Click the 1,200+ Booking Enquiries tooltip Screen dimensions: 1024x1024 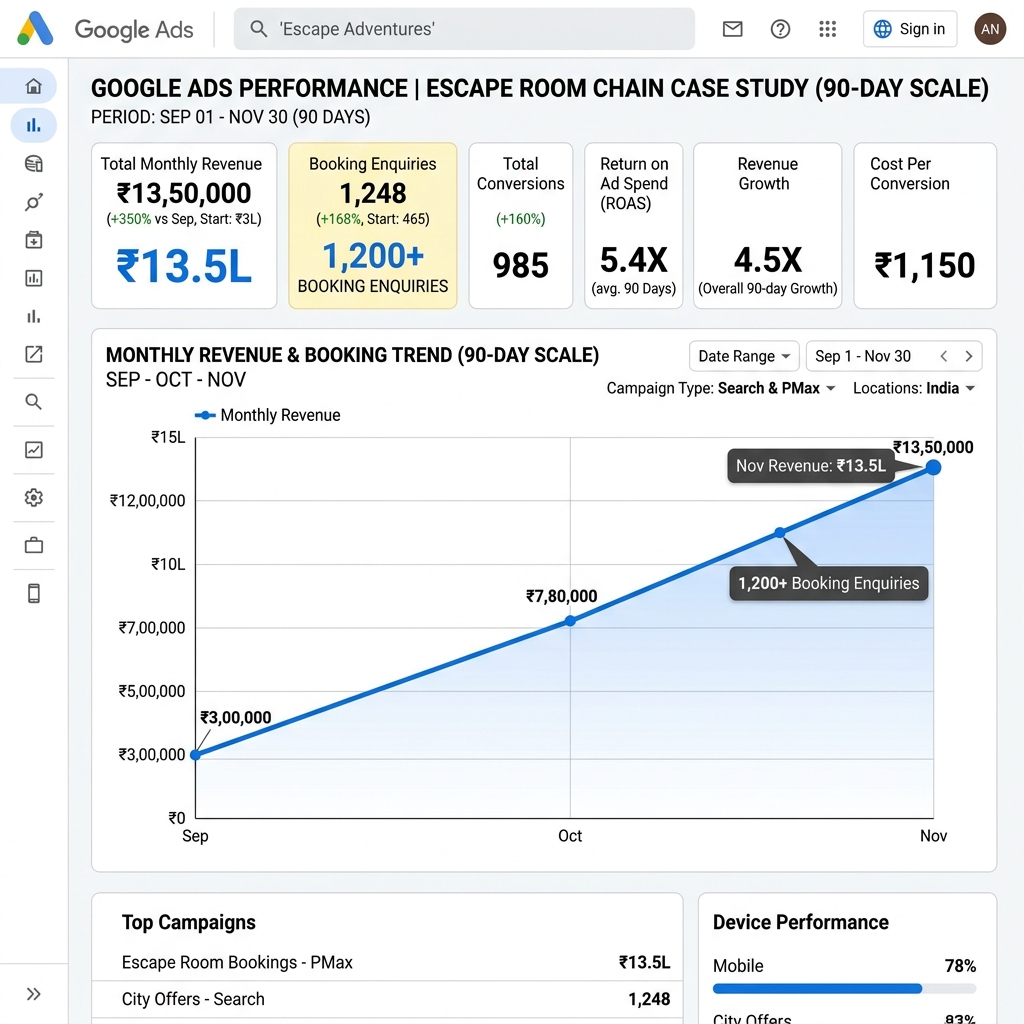(829, 583)
